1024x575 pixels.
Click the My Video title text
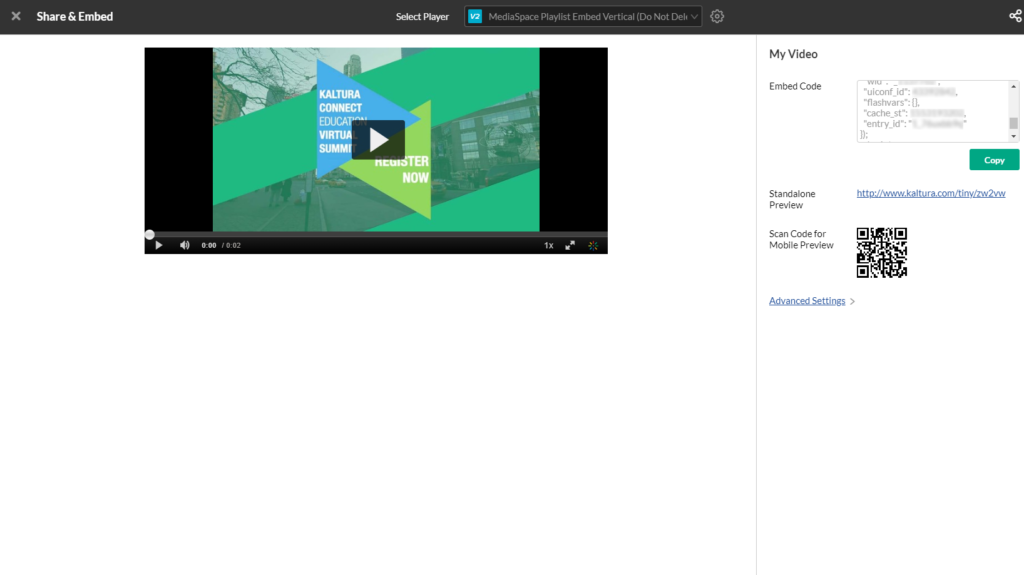tap(793, 54)
